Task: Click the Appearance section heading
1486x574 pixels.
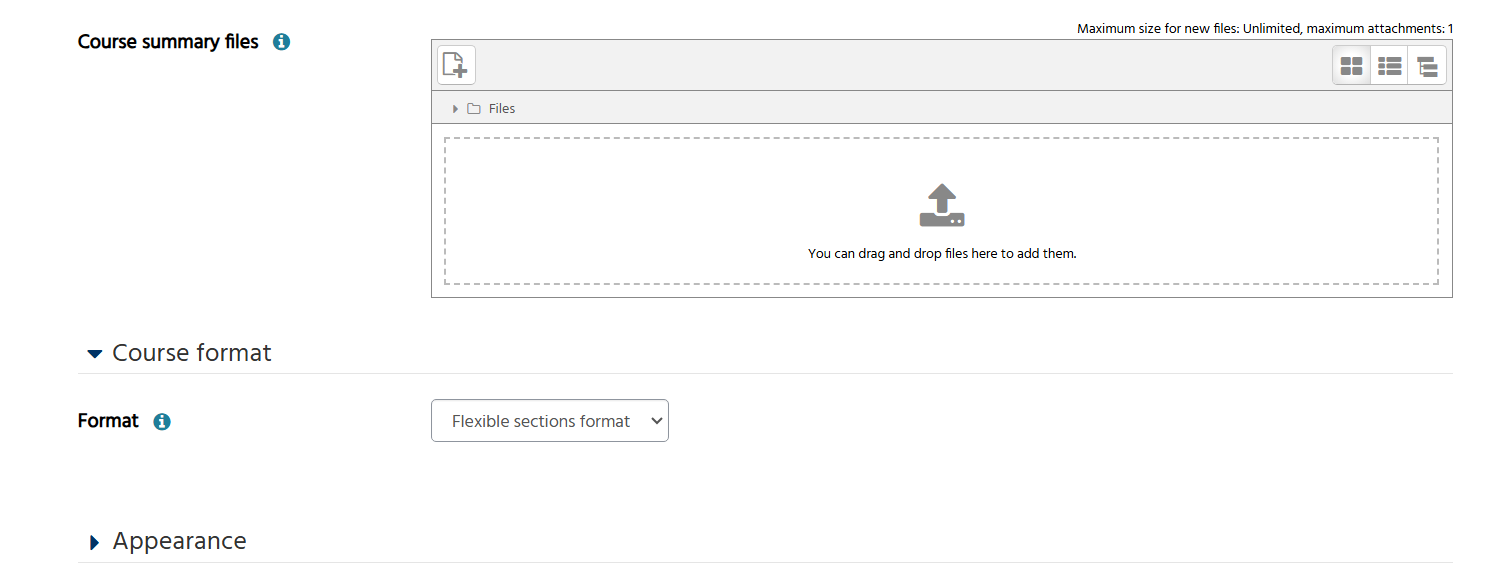Action: coord(180,541)
